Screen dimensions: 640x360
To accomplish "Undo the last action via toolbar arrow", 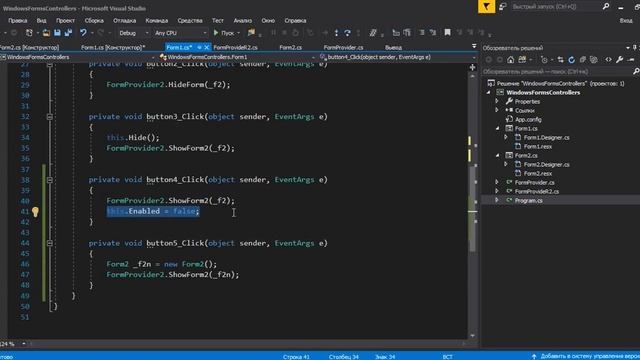I will (83, 33).
